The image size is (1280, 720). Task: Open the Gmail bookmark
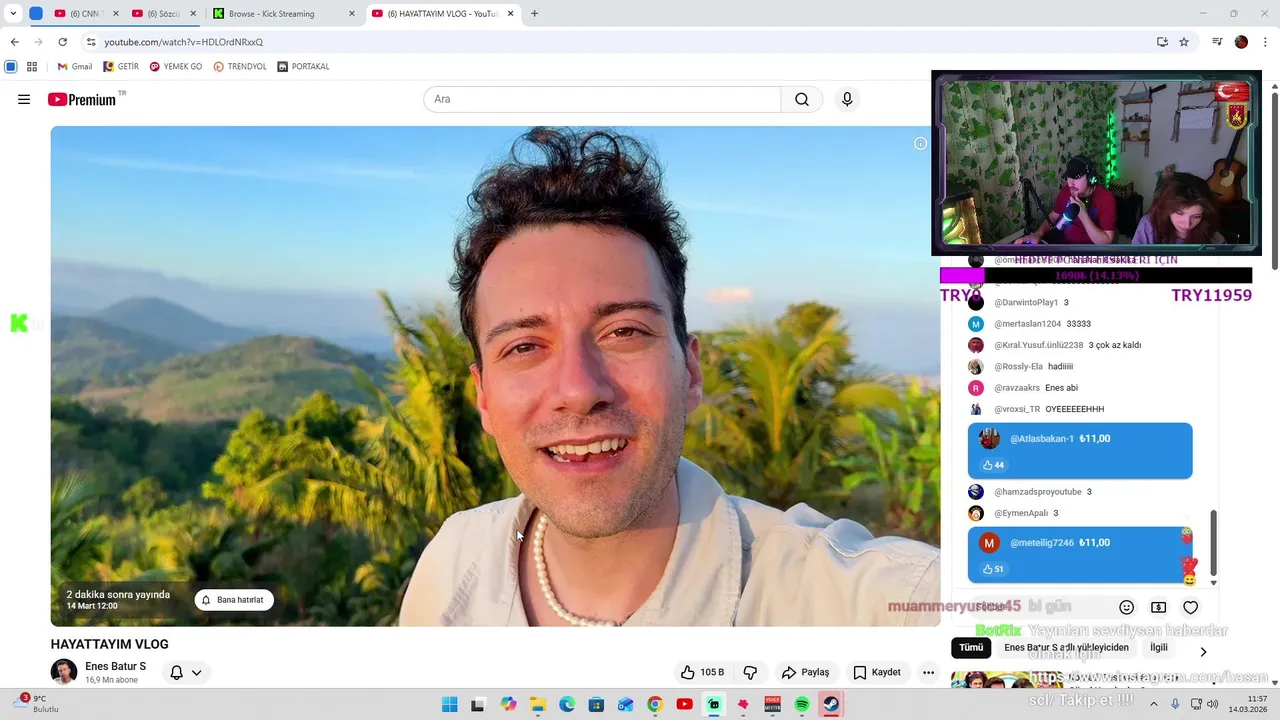pos(75,67)
